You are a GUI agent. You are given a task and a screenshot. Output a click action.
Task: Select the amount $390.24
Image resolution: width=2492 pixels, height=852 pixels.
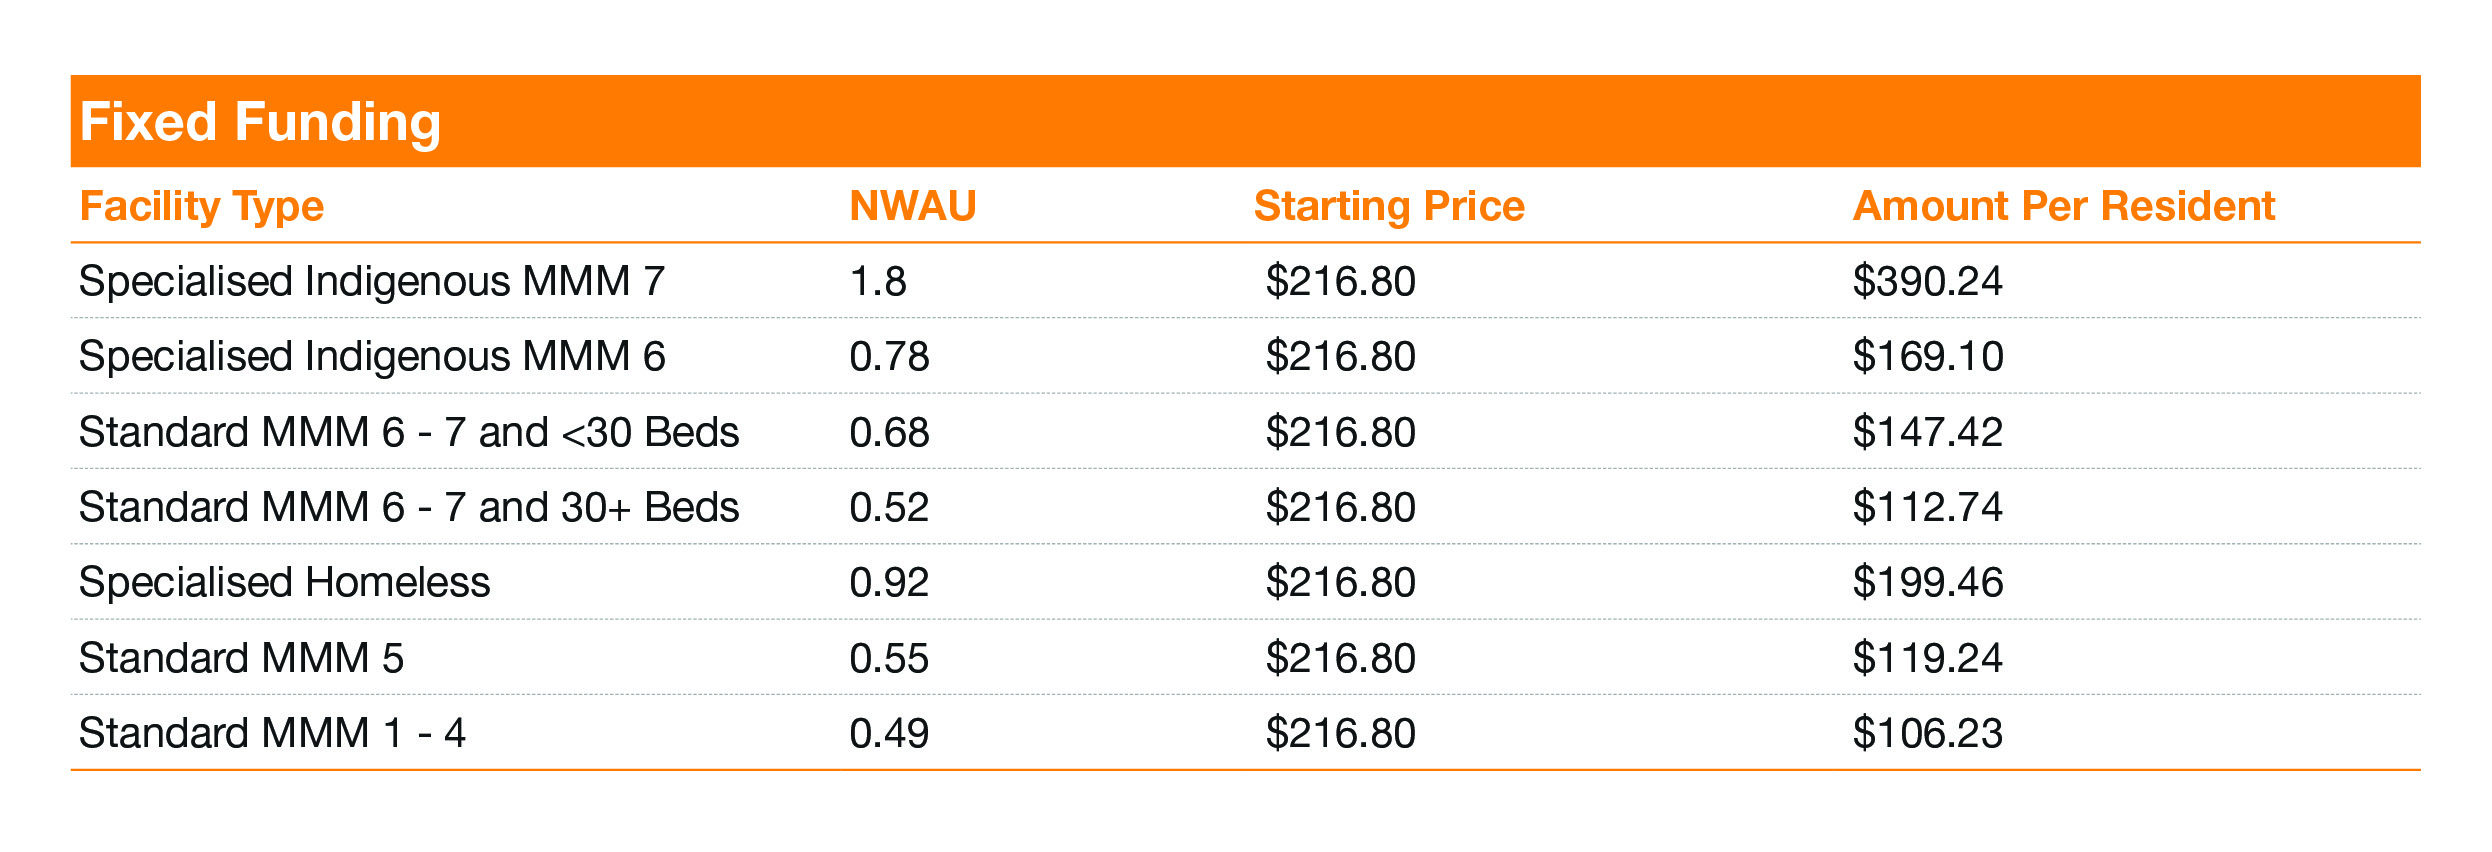[1928, 281]
